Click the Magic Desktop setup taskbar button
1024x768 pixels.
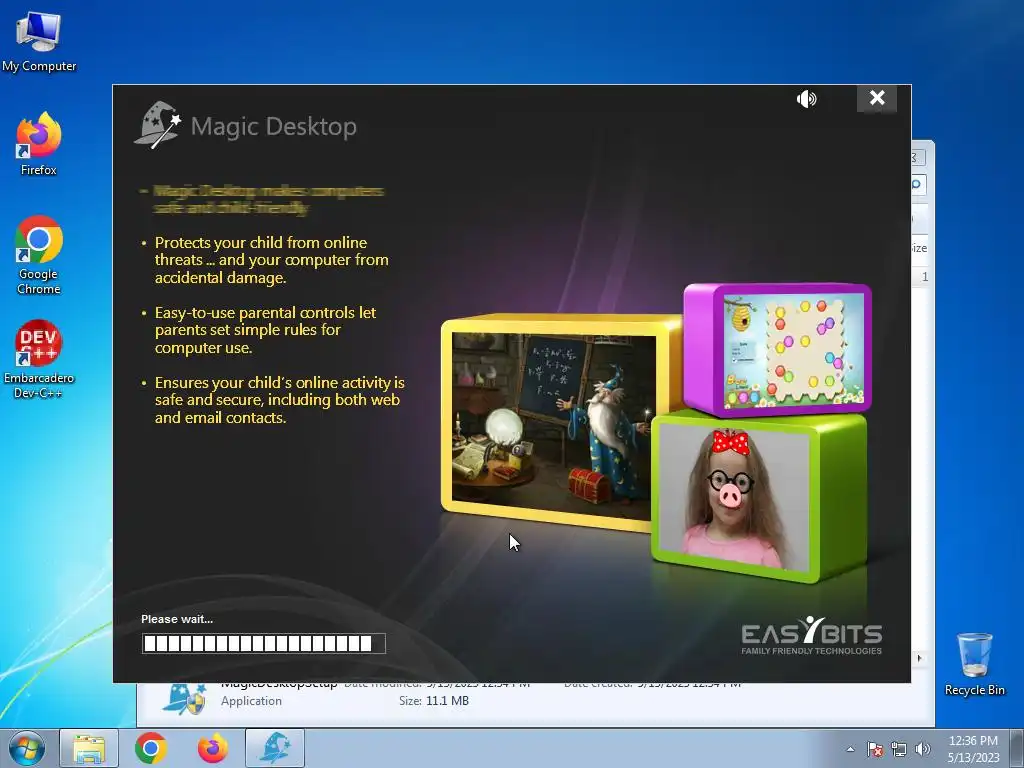click(275, 748)
